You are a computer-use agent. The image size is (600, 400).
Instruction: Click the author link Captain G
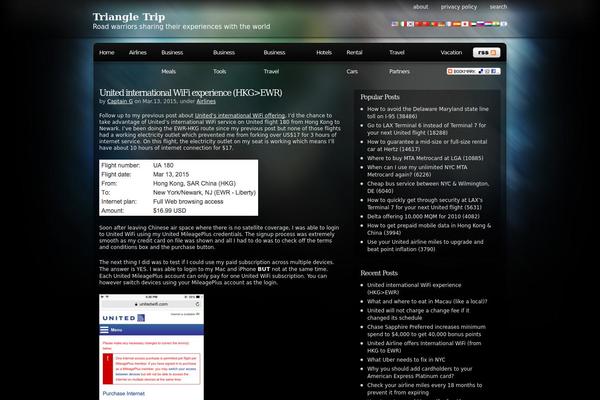click(120, 101)
